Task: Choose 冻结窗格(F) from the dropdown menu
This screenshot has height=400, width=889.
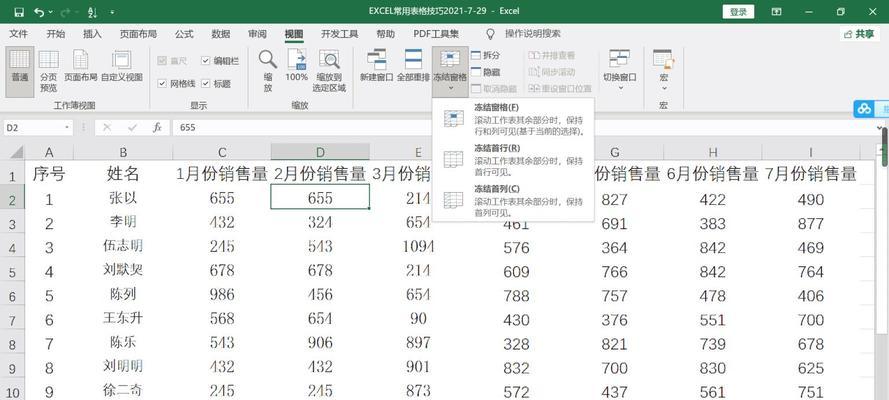Action: coord(513,119)
